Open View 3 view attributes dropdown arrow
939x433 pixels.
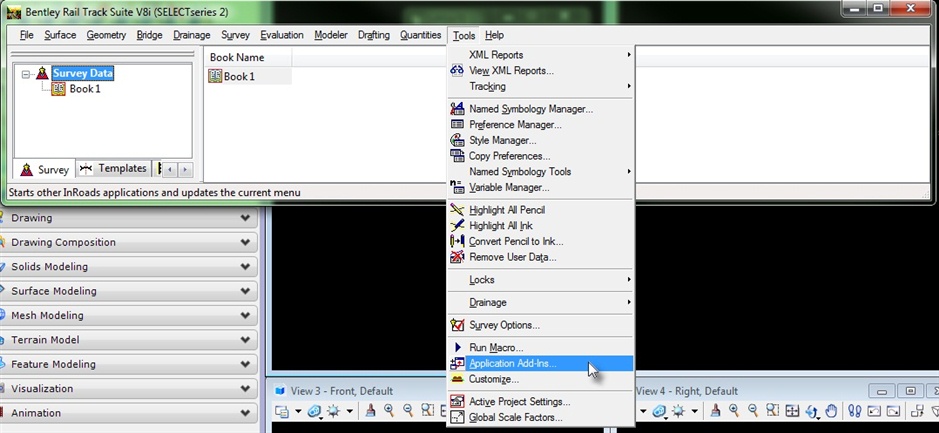[298, 412]
